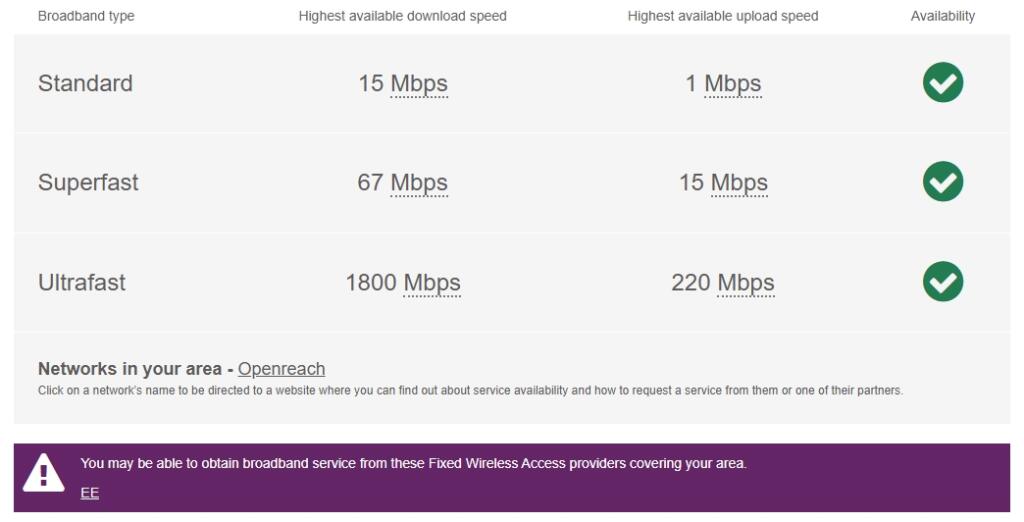Click the Availability column header
Screen dimensions: 1024x522
(x=942, y=16)
